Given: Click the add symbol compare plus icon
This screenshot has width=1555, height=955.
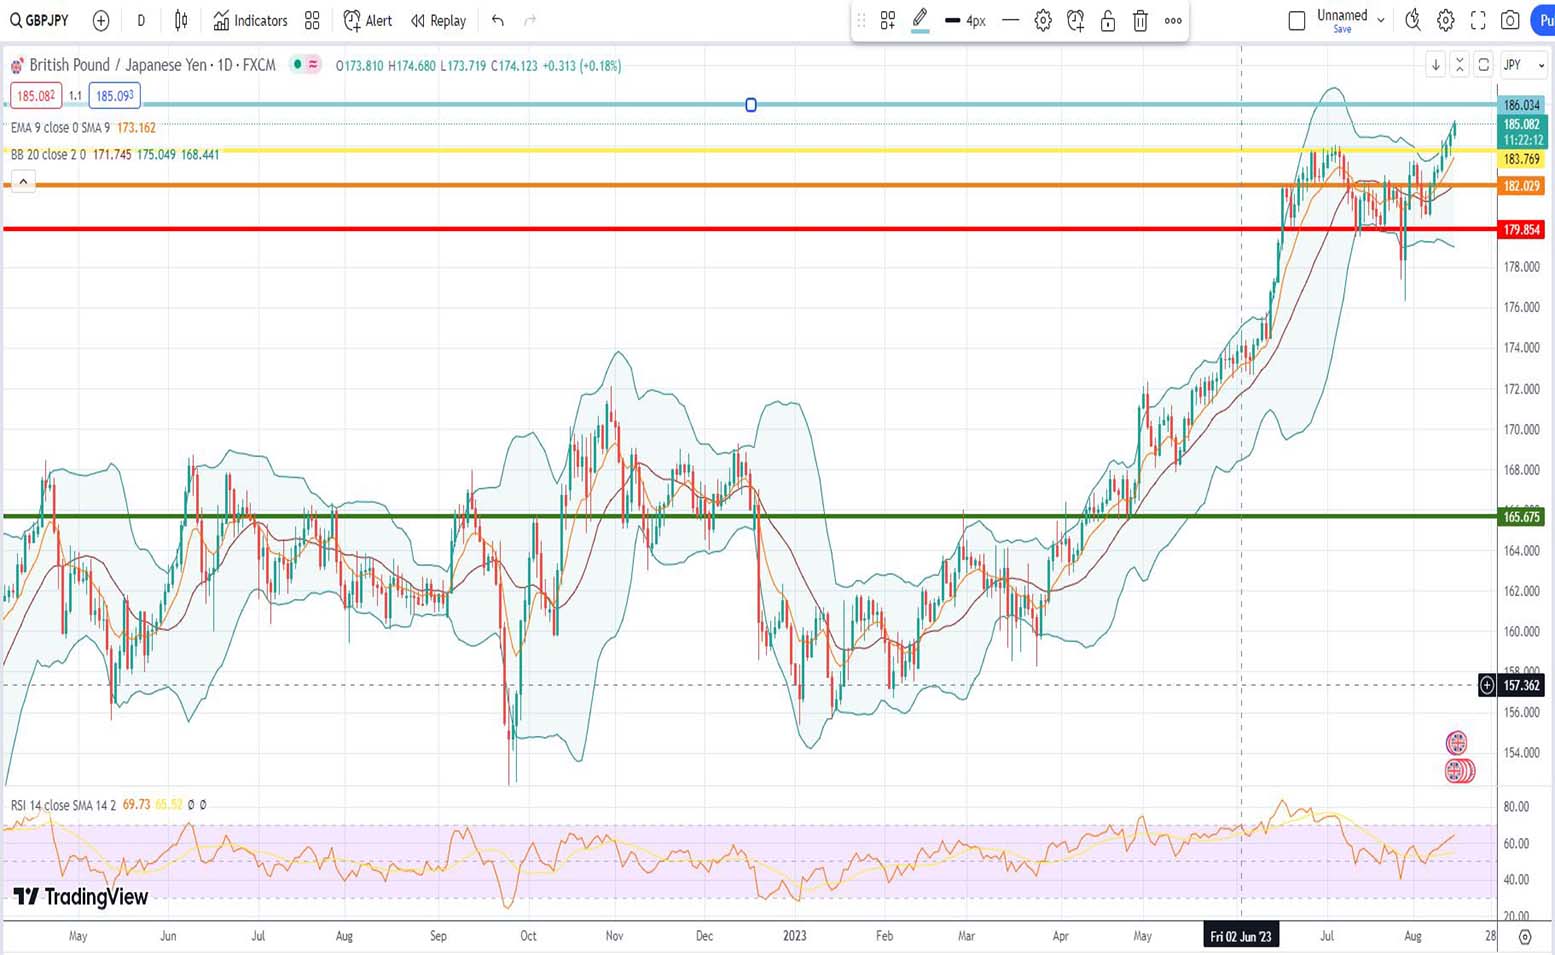Looking at the screenshot, I should click(101, 20).
